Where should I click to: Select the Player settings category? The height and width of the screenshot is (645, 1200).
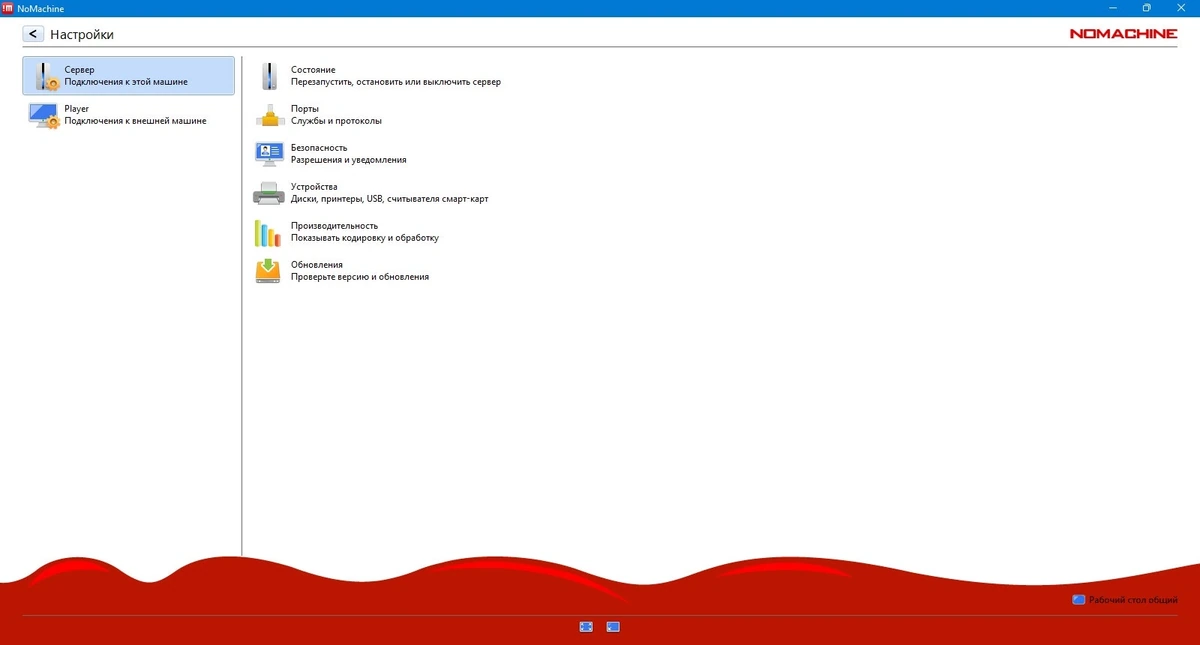coord(128,115)
